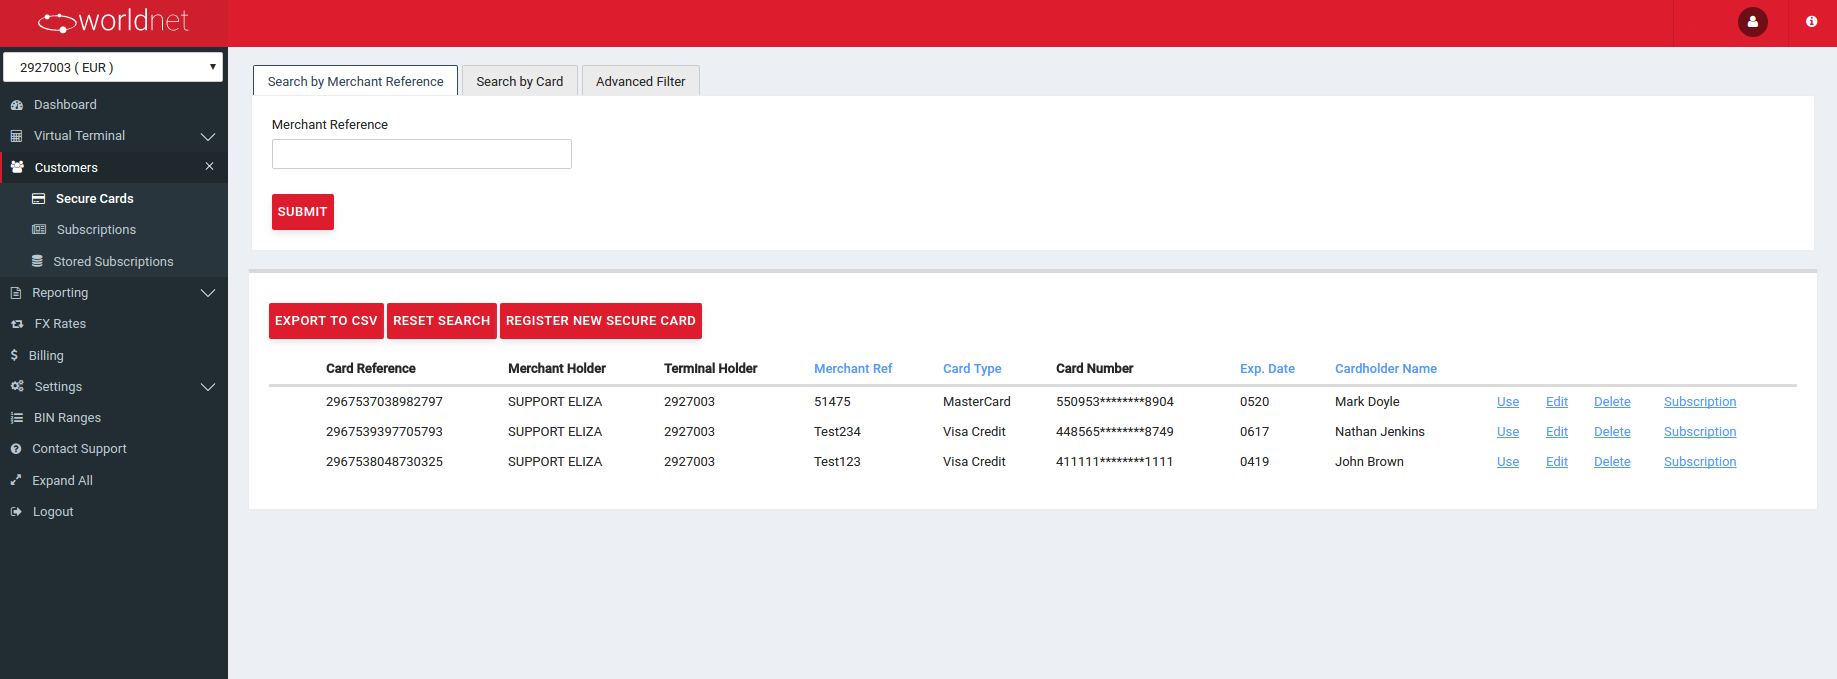This screenshot has width=1837, height=679.
Task: Click the Billing dollar icon
Action: point(14,355)
